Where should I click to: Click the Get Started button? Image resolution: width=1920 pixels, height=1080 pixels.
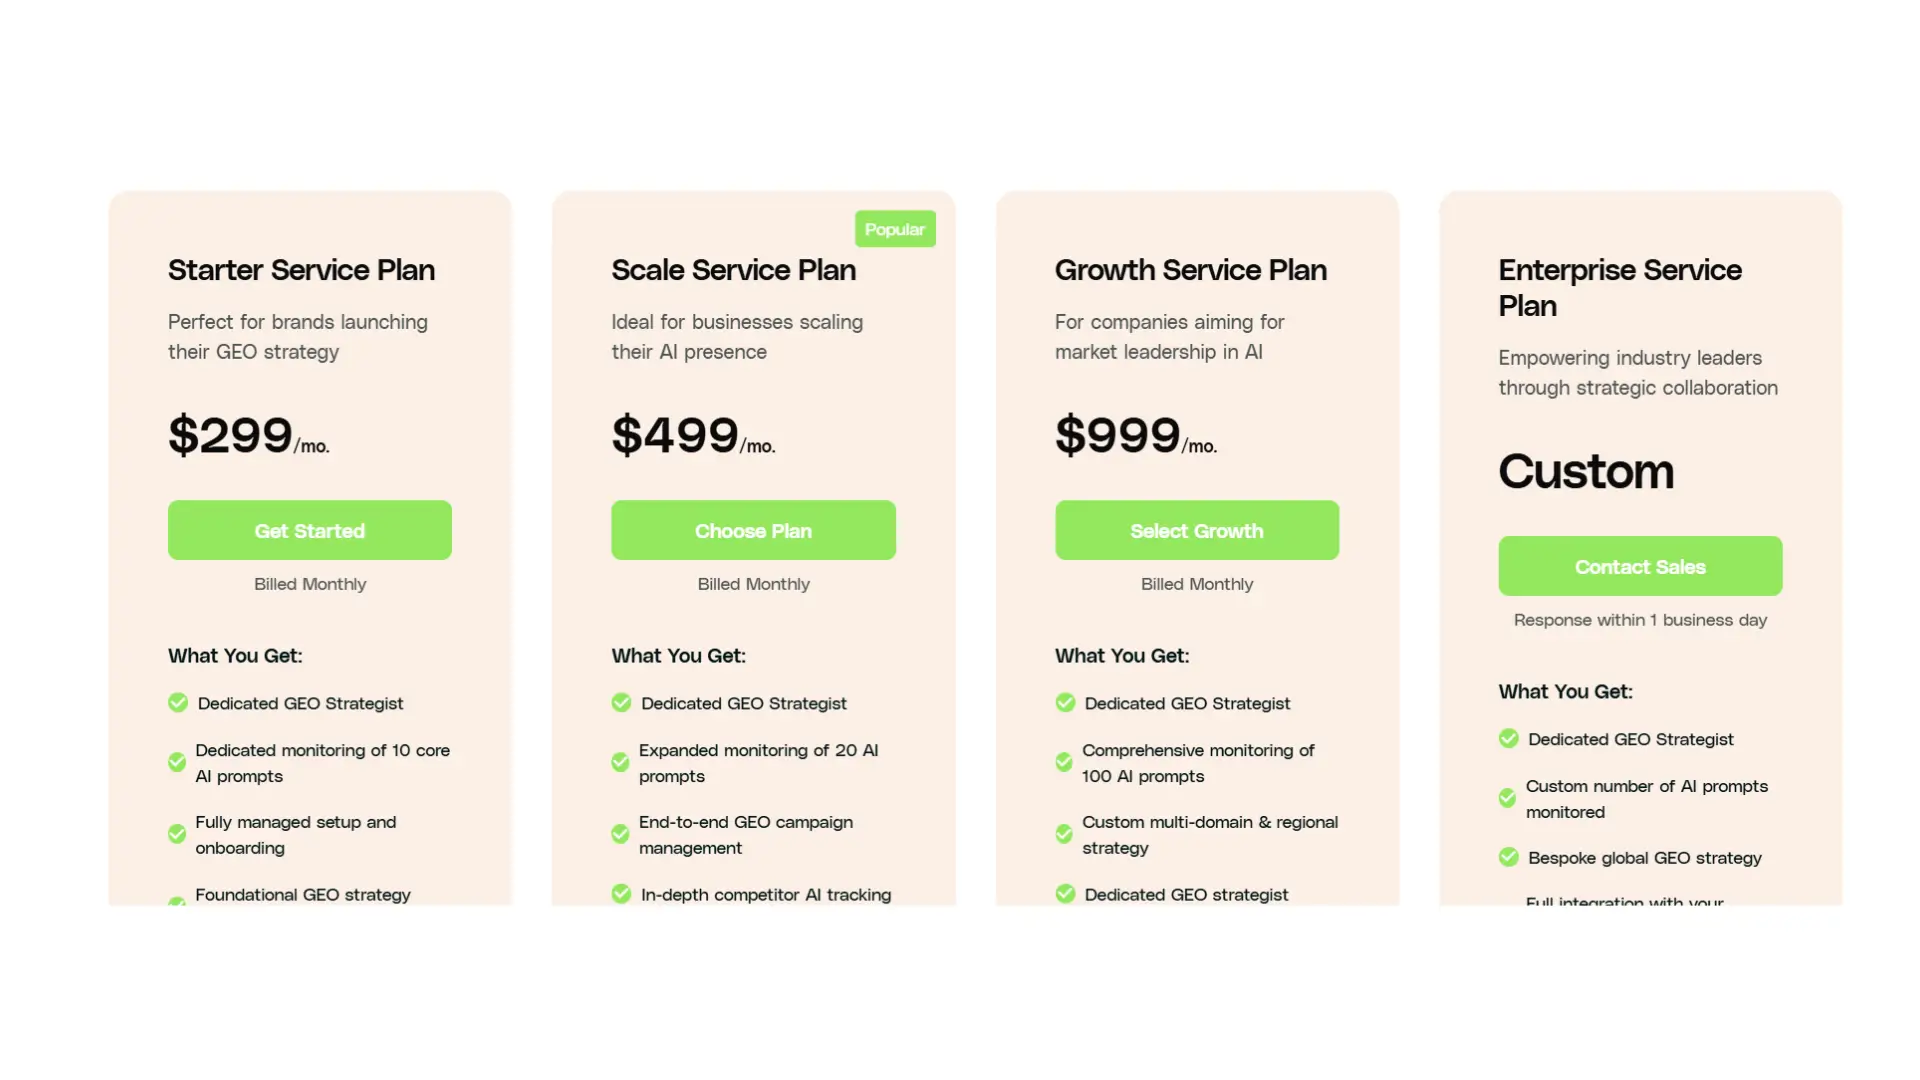tap(309, 530)
